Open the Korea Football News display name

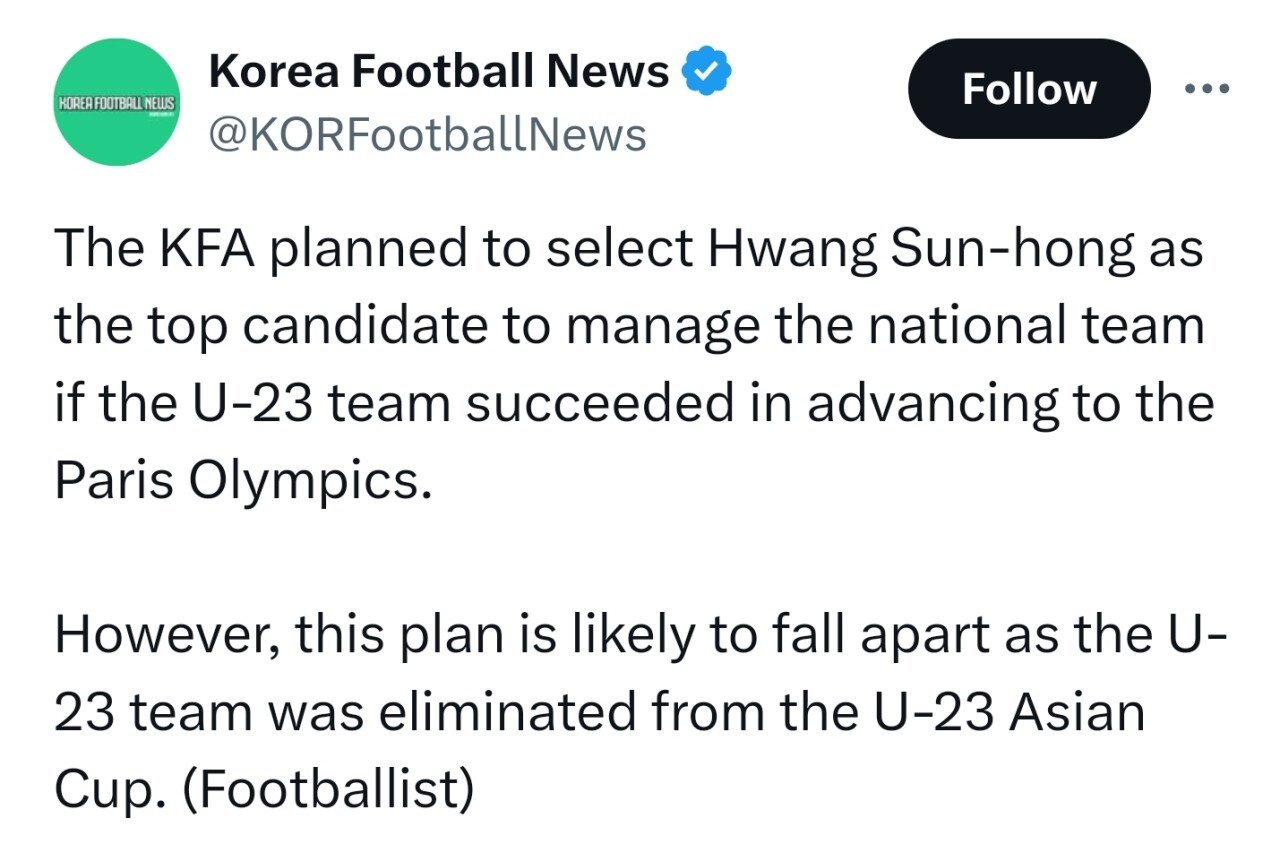tap(438, 71)
